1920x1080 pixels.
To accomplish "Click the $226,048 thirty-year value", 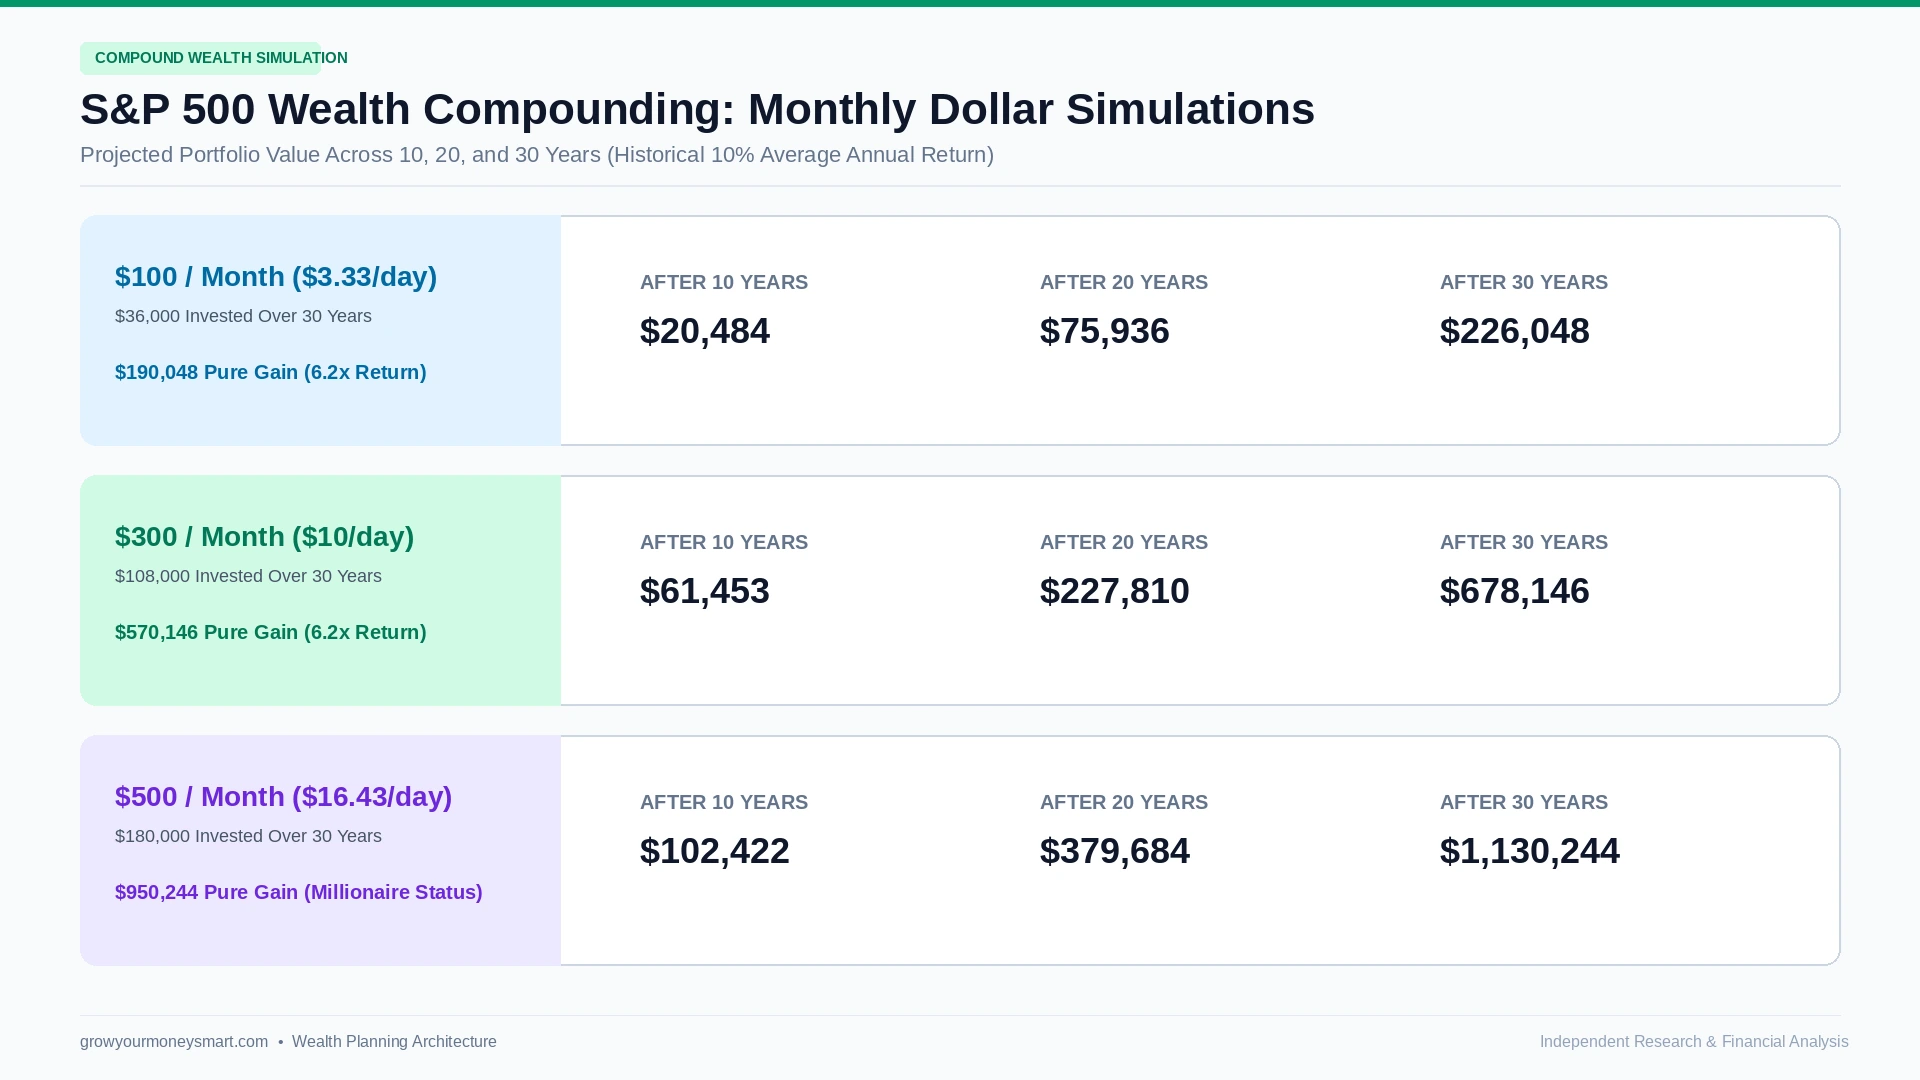I will coord(1515,331).
